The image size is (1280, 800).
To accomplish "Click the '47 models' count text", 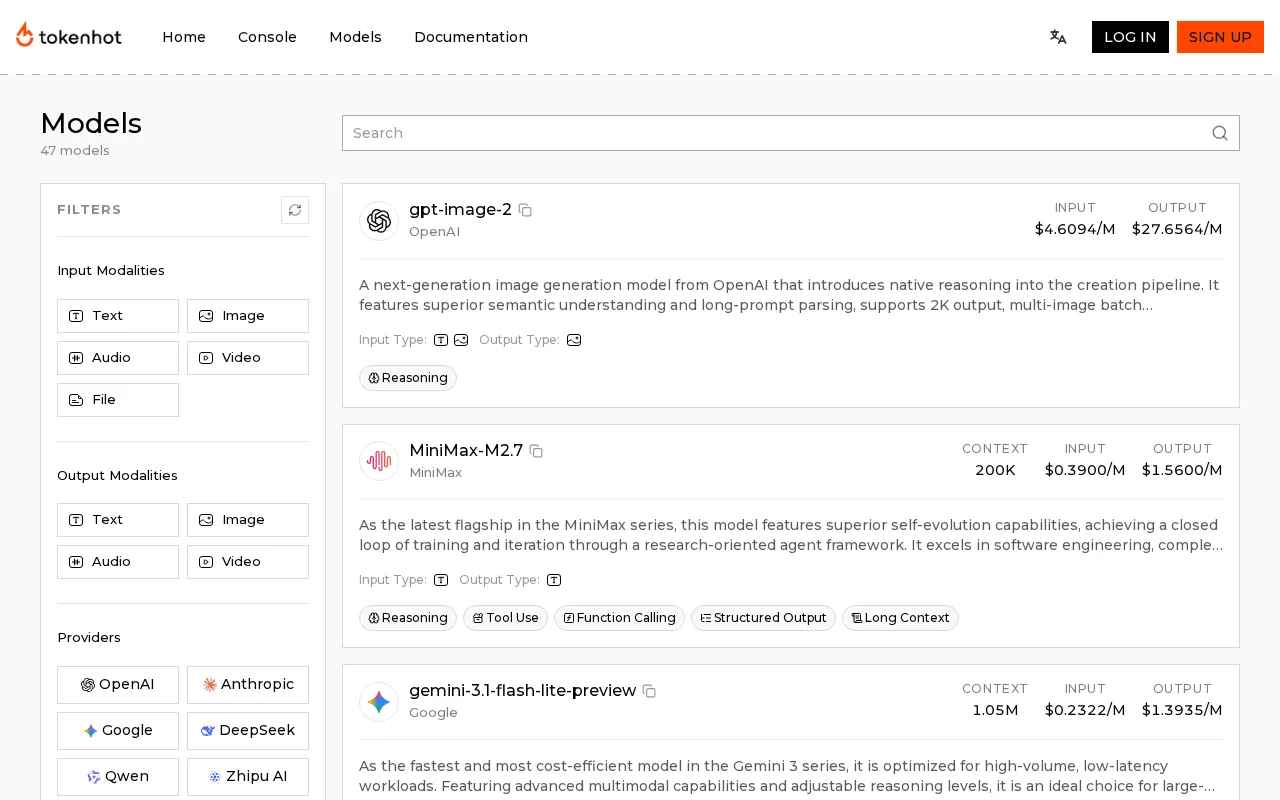I will [75, 151].
